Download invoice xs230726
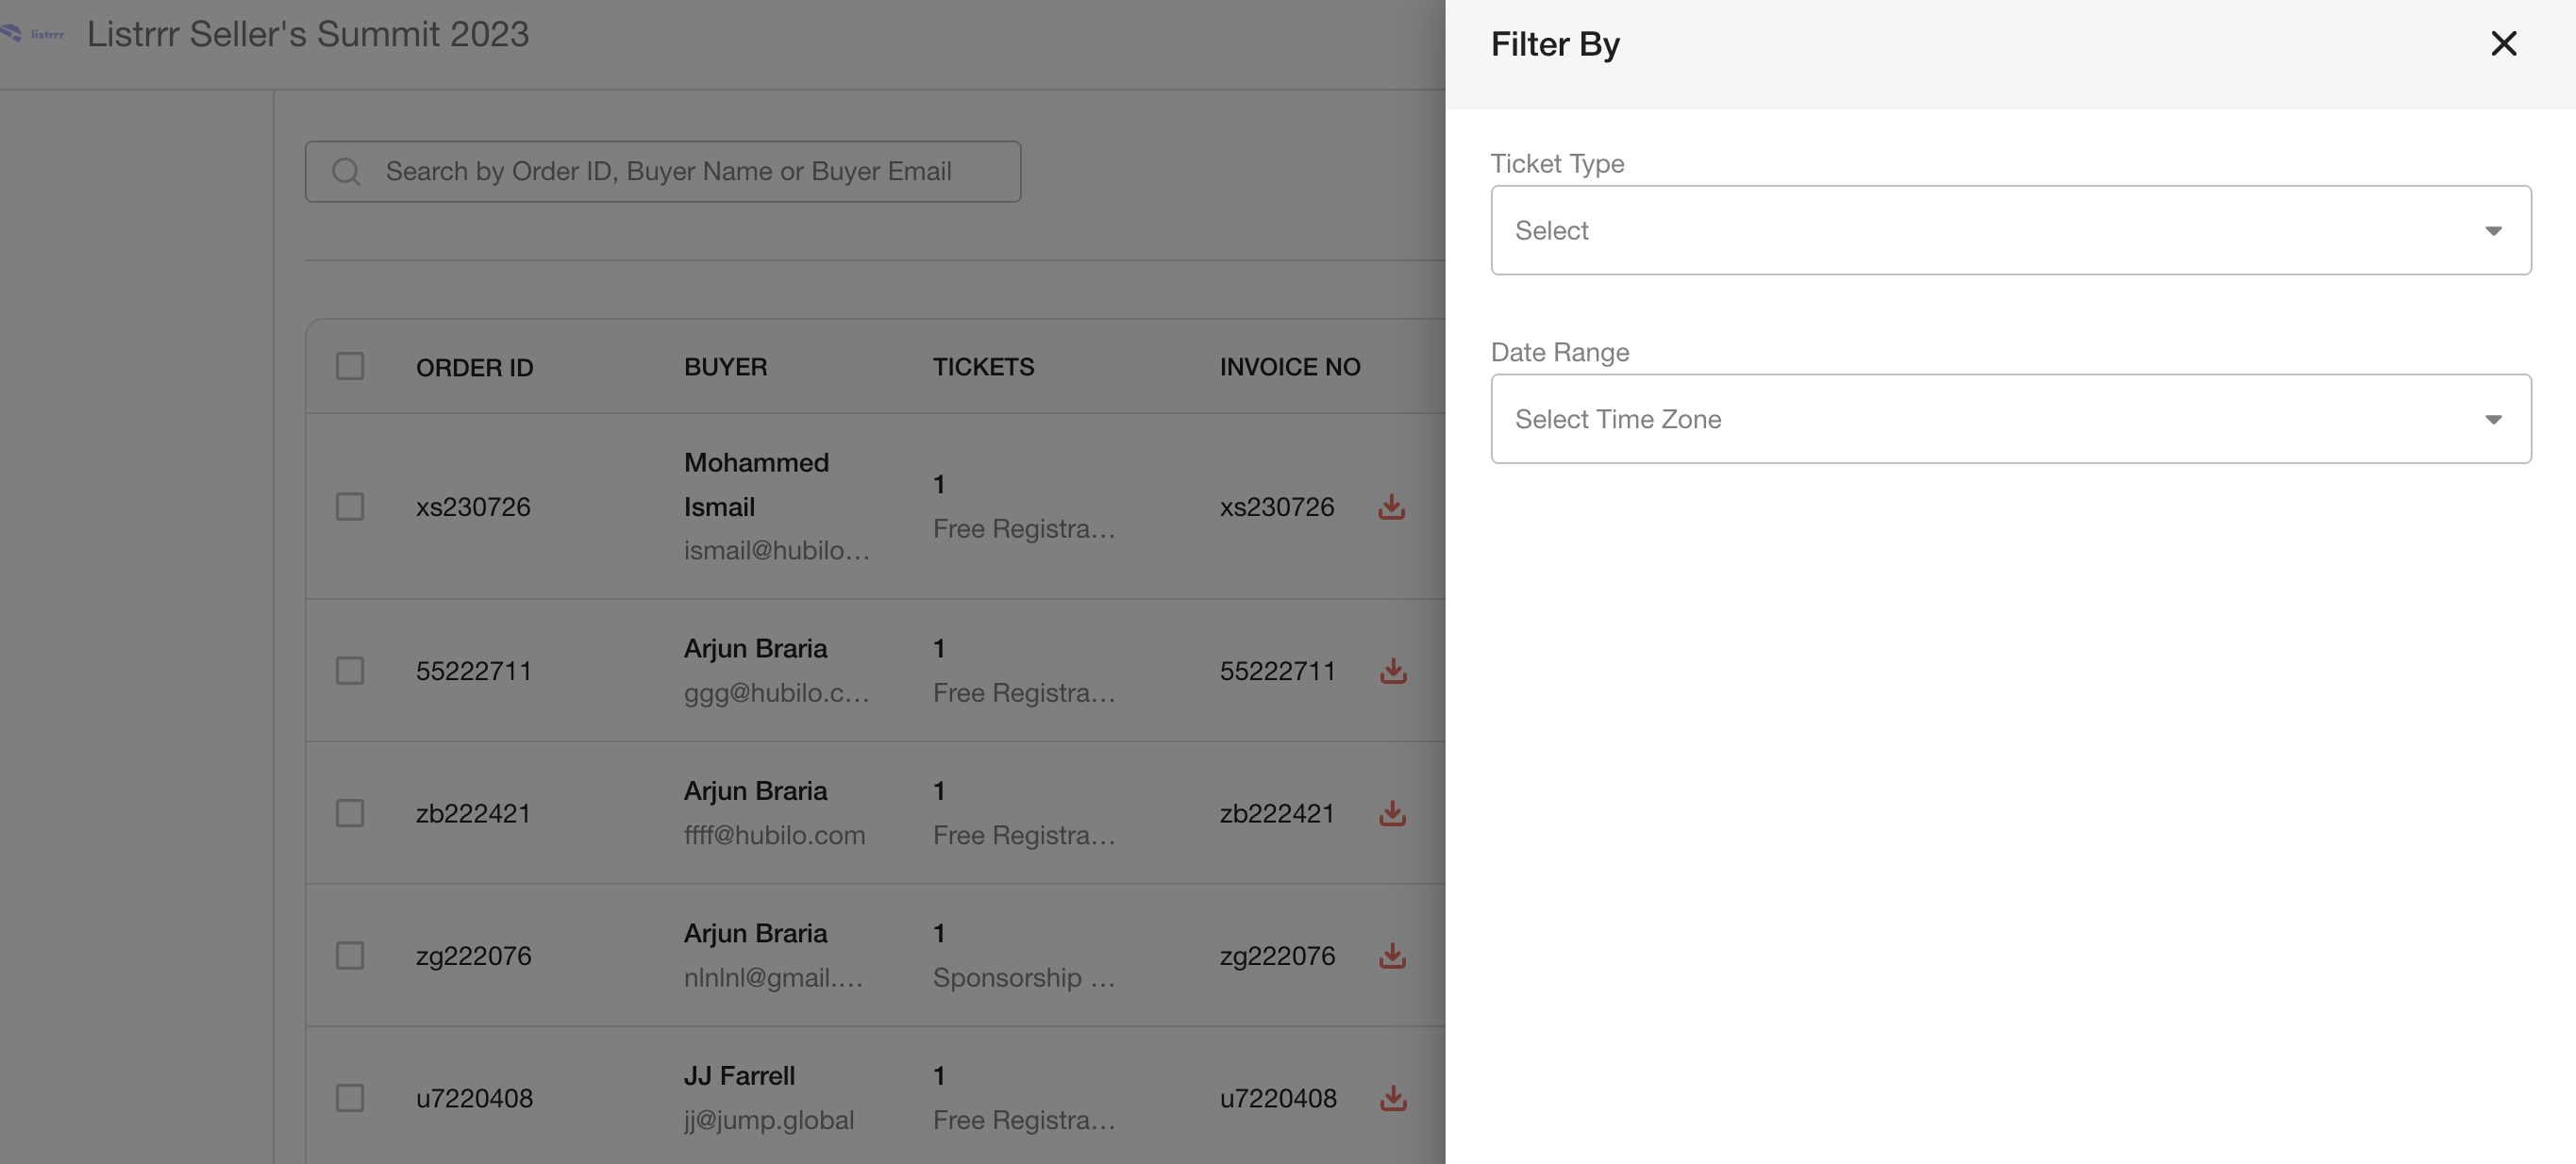The image size is (2576, 1164). (x=1391, y=507)
